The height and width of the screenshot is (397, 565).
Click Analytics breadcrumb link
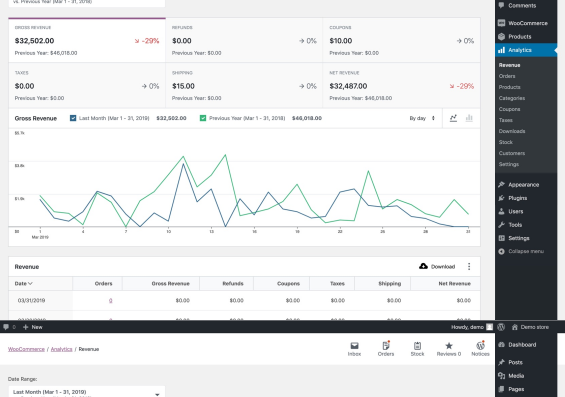pos(62,349)
